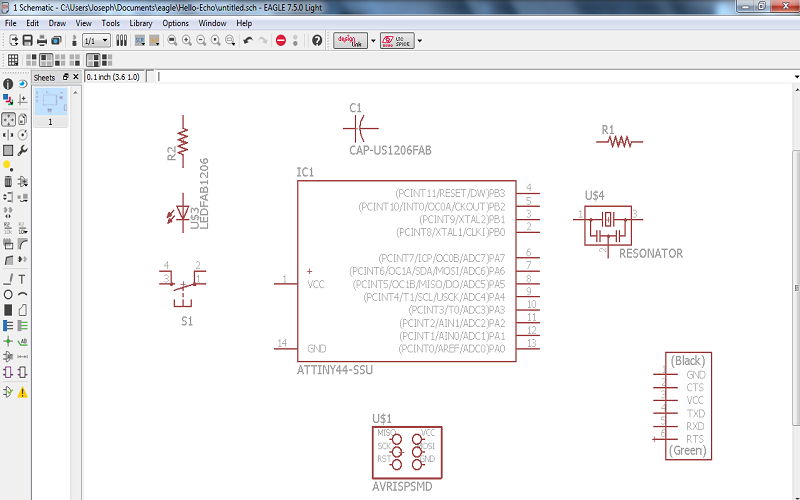This screenshot has width=800, height=500.
Task: Select the Circle drawing tool
Action: tap(8, 294)
